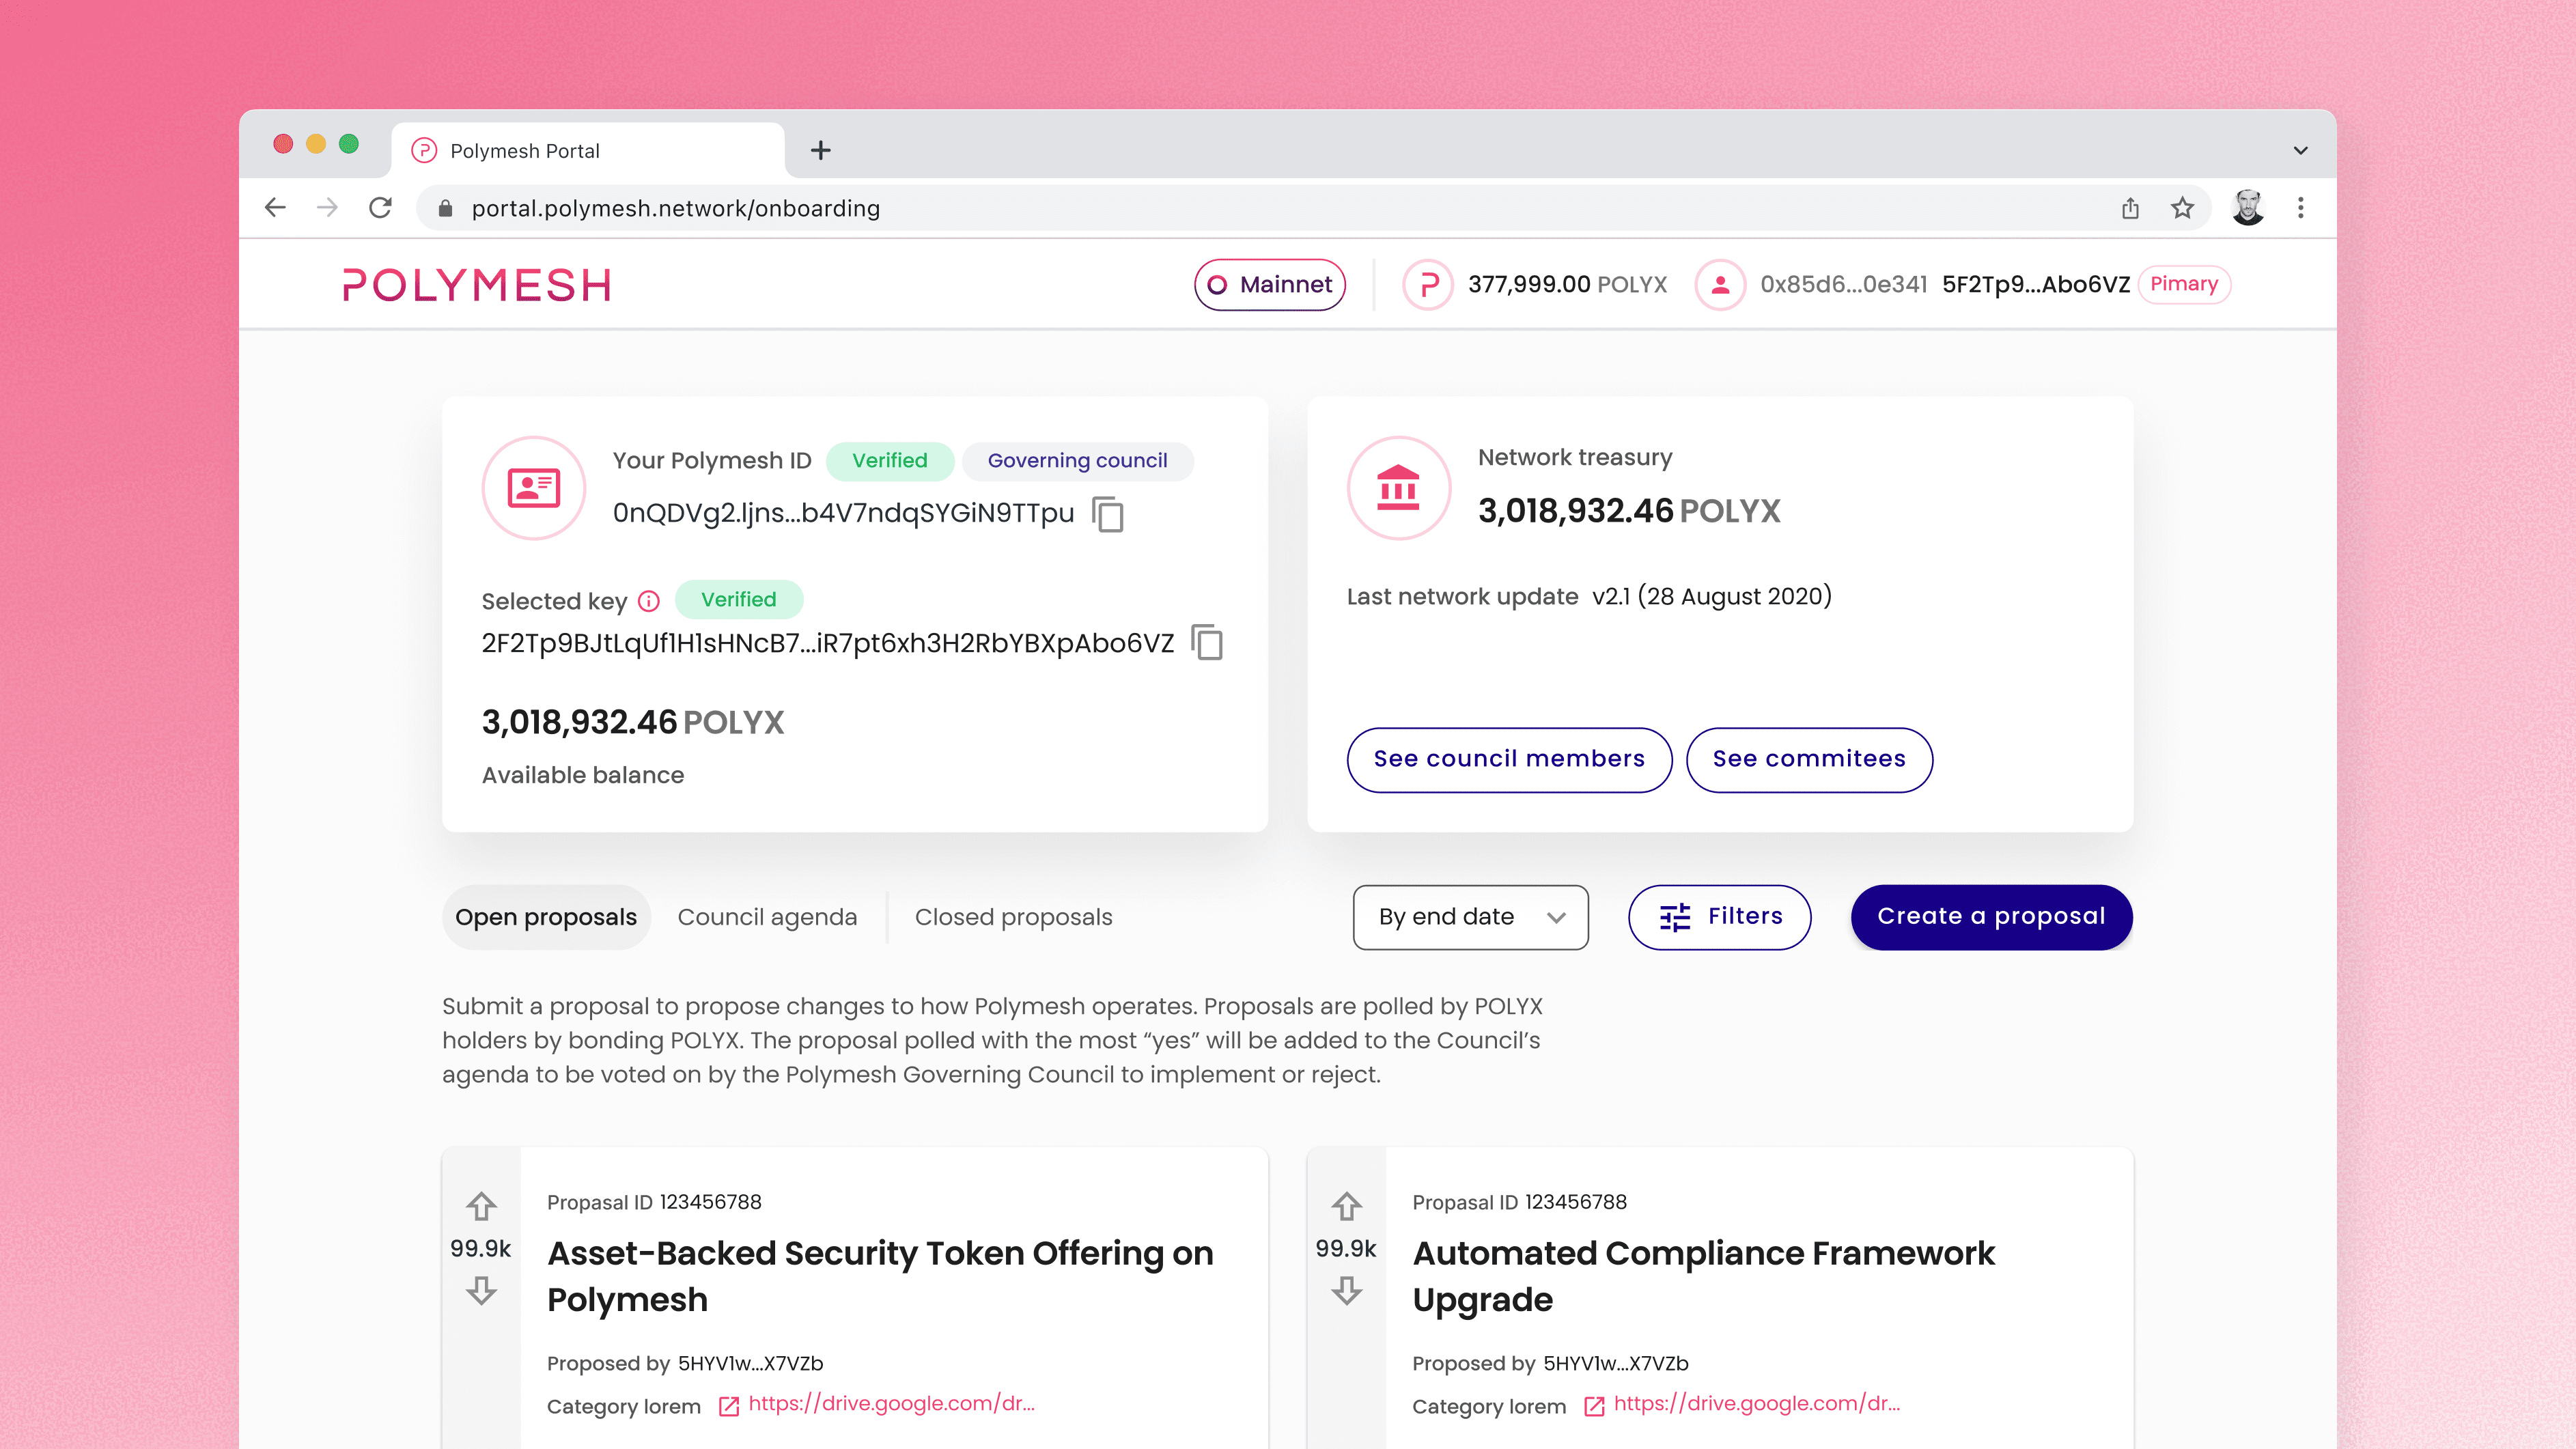This screenshot has height=1449, width=2576.
Task: Open first proposal's drive.google.com link
Action: pos(890,1404)
